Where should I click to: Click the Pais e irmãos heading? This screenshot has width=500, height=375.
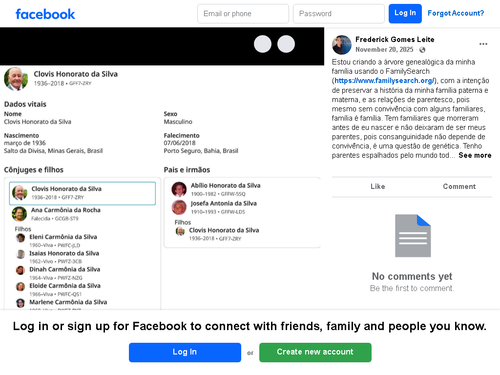[x=187, y=170]
